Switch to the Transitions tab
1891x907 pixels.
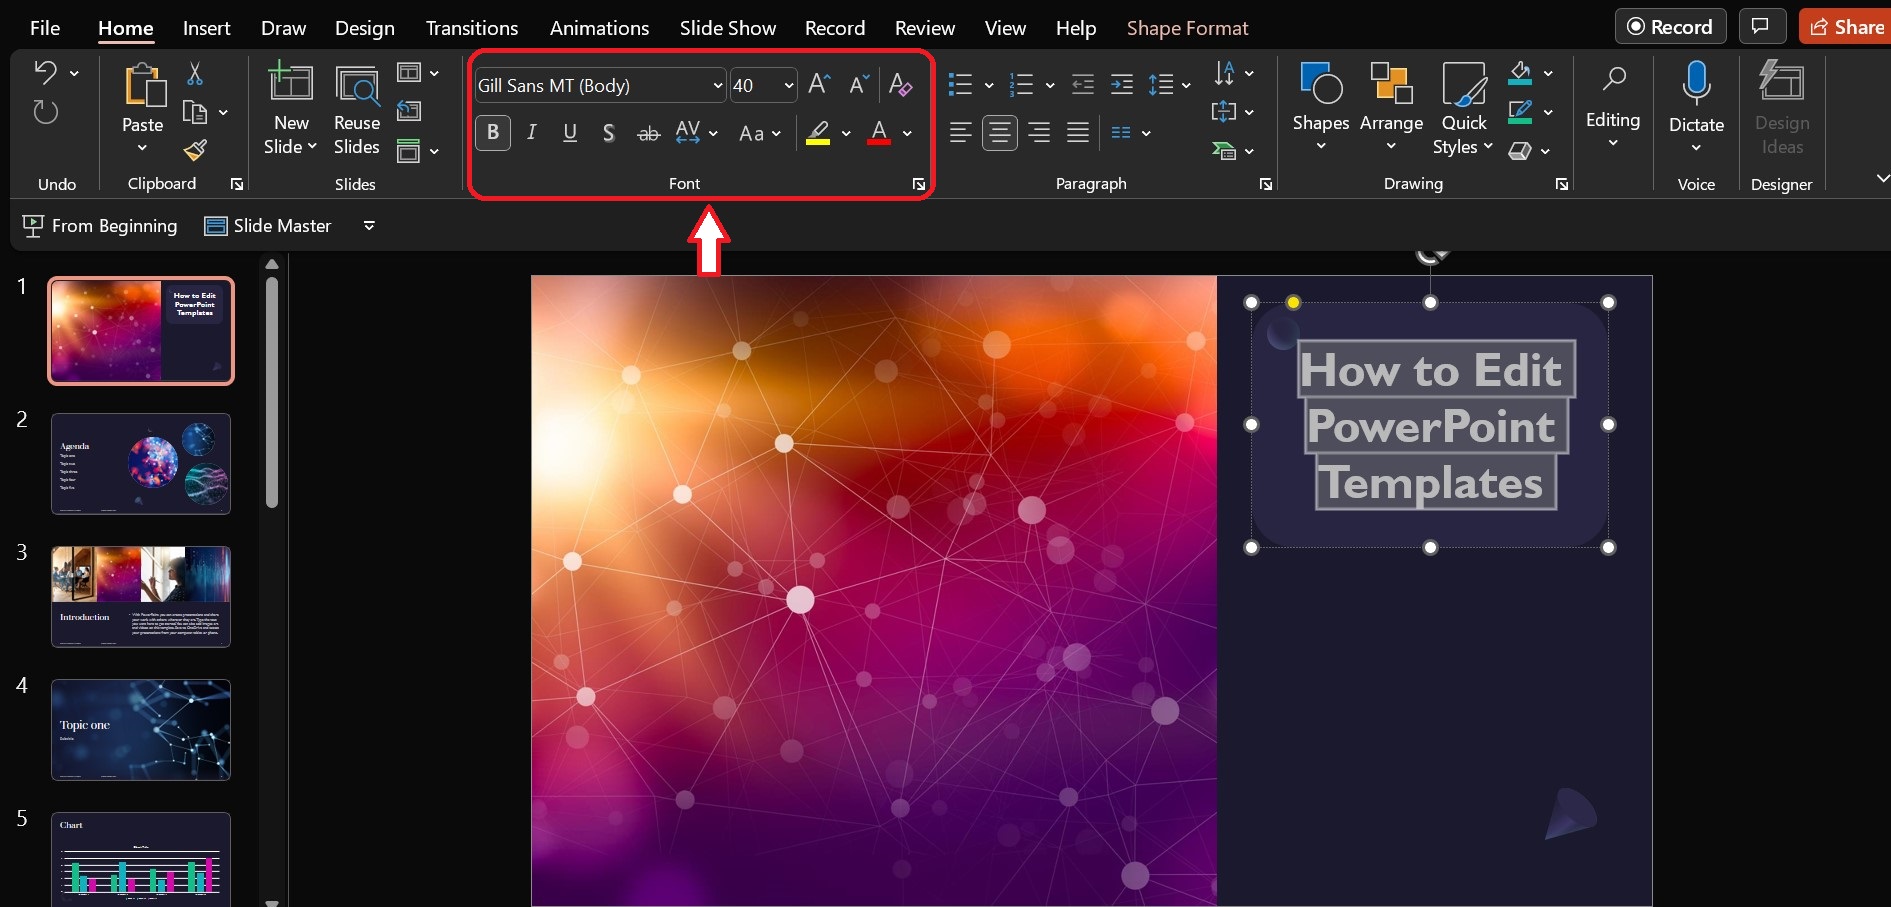[x=472, y=28]
